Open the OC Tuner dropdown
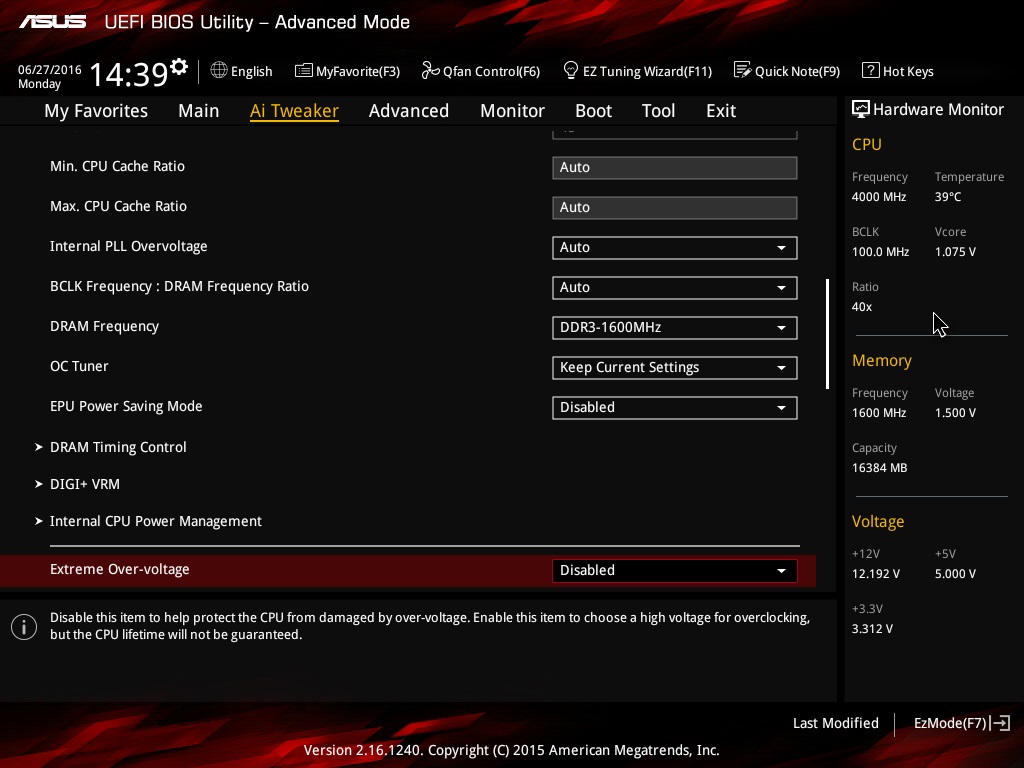This screenshot has width=1024, height=768. (x=675, y=368)
